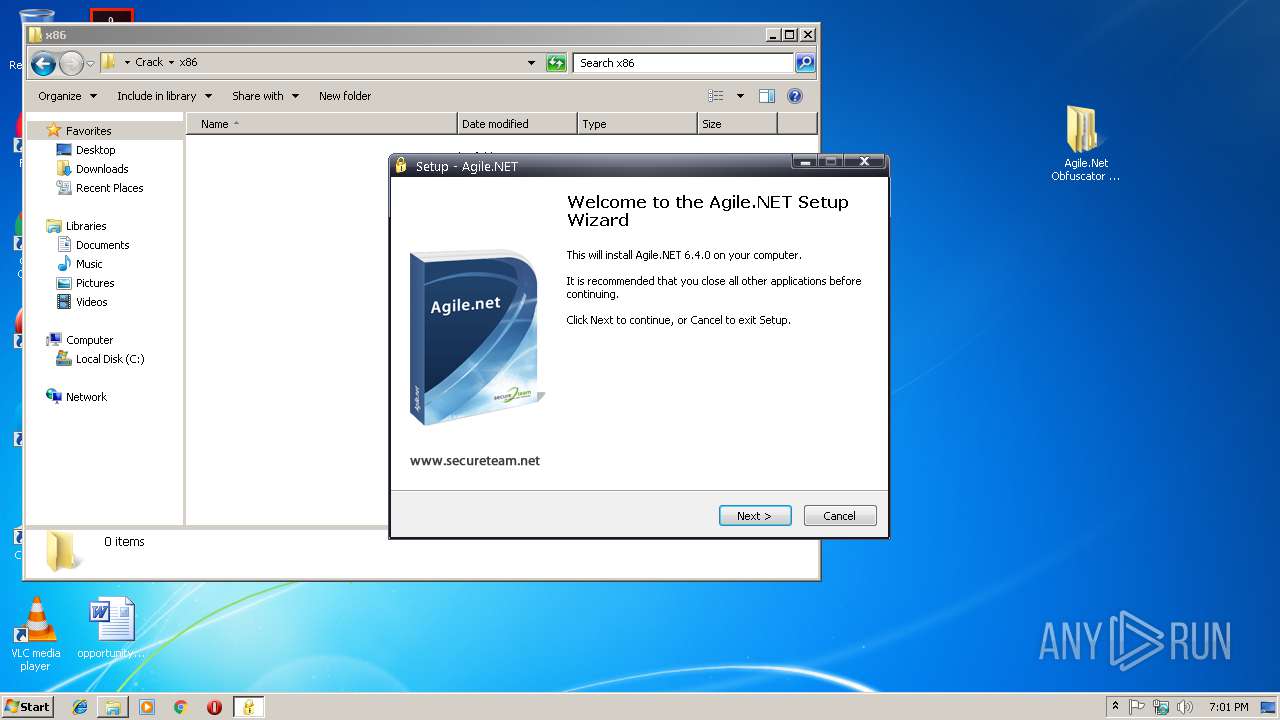Screen dimensions: 1280x720
Task: Select Network in navigation pane
Action: pos(86,397)
